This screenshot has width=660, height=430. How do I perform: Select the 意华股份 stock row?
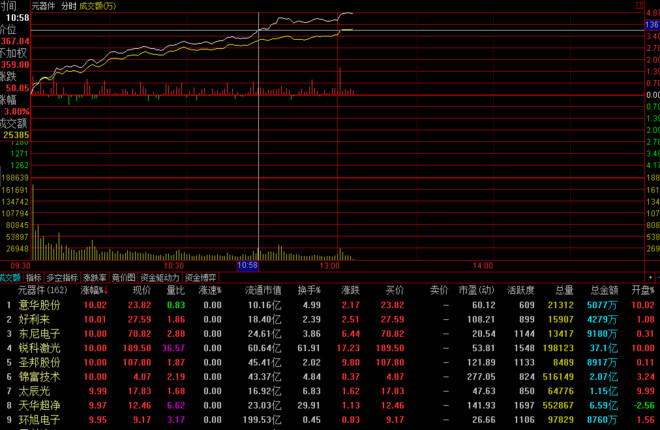click(39, 304)
